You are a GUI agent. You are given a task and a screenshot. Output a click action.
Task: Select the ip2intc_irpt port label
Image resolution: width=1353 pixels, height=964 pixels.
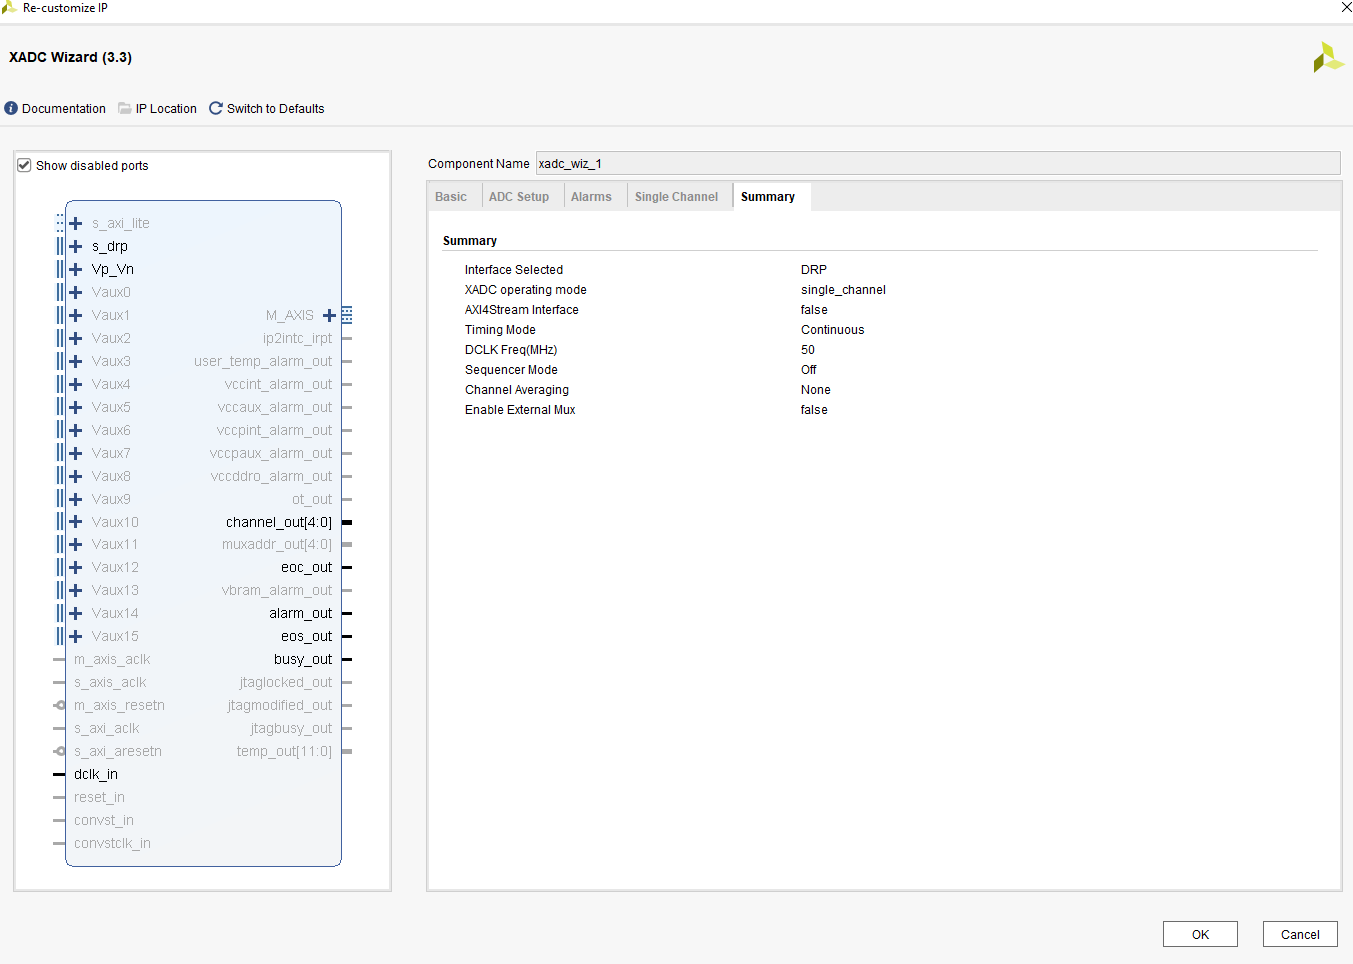(x=297, y=338)
